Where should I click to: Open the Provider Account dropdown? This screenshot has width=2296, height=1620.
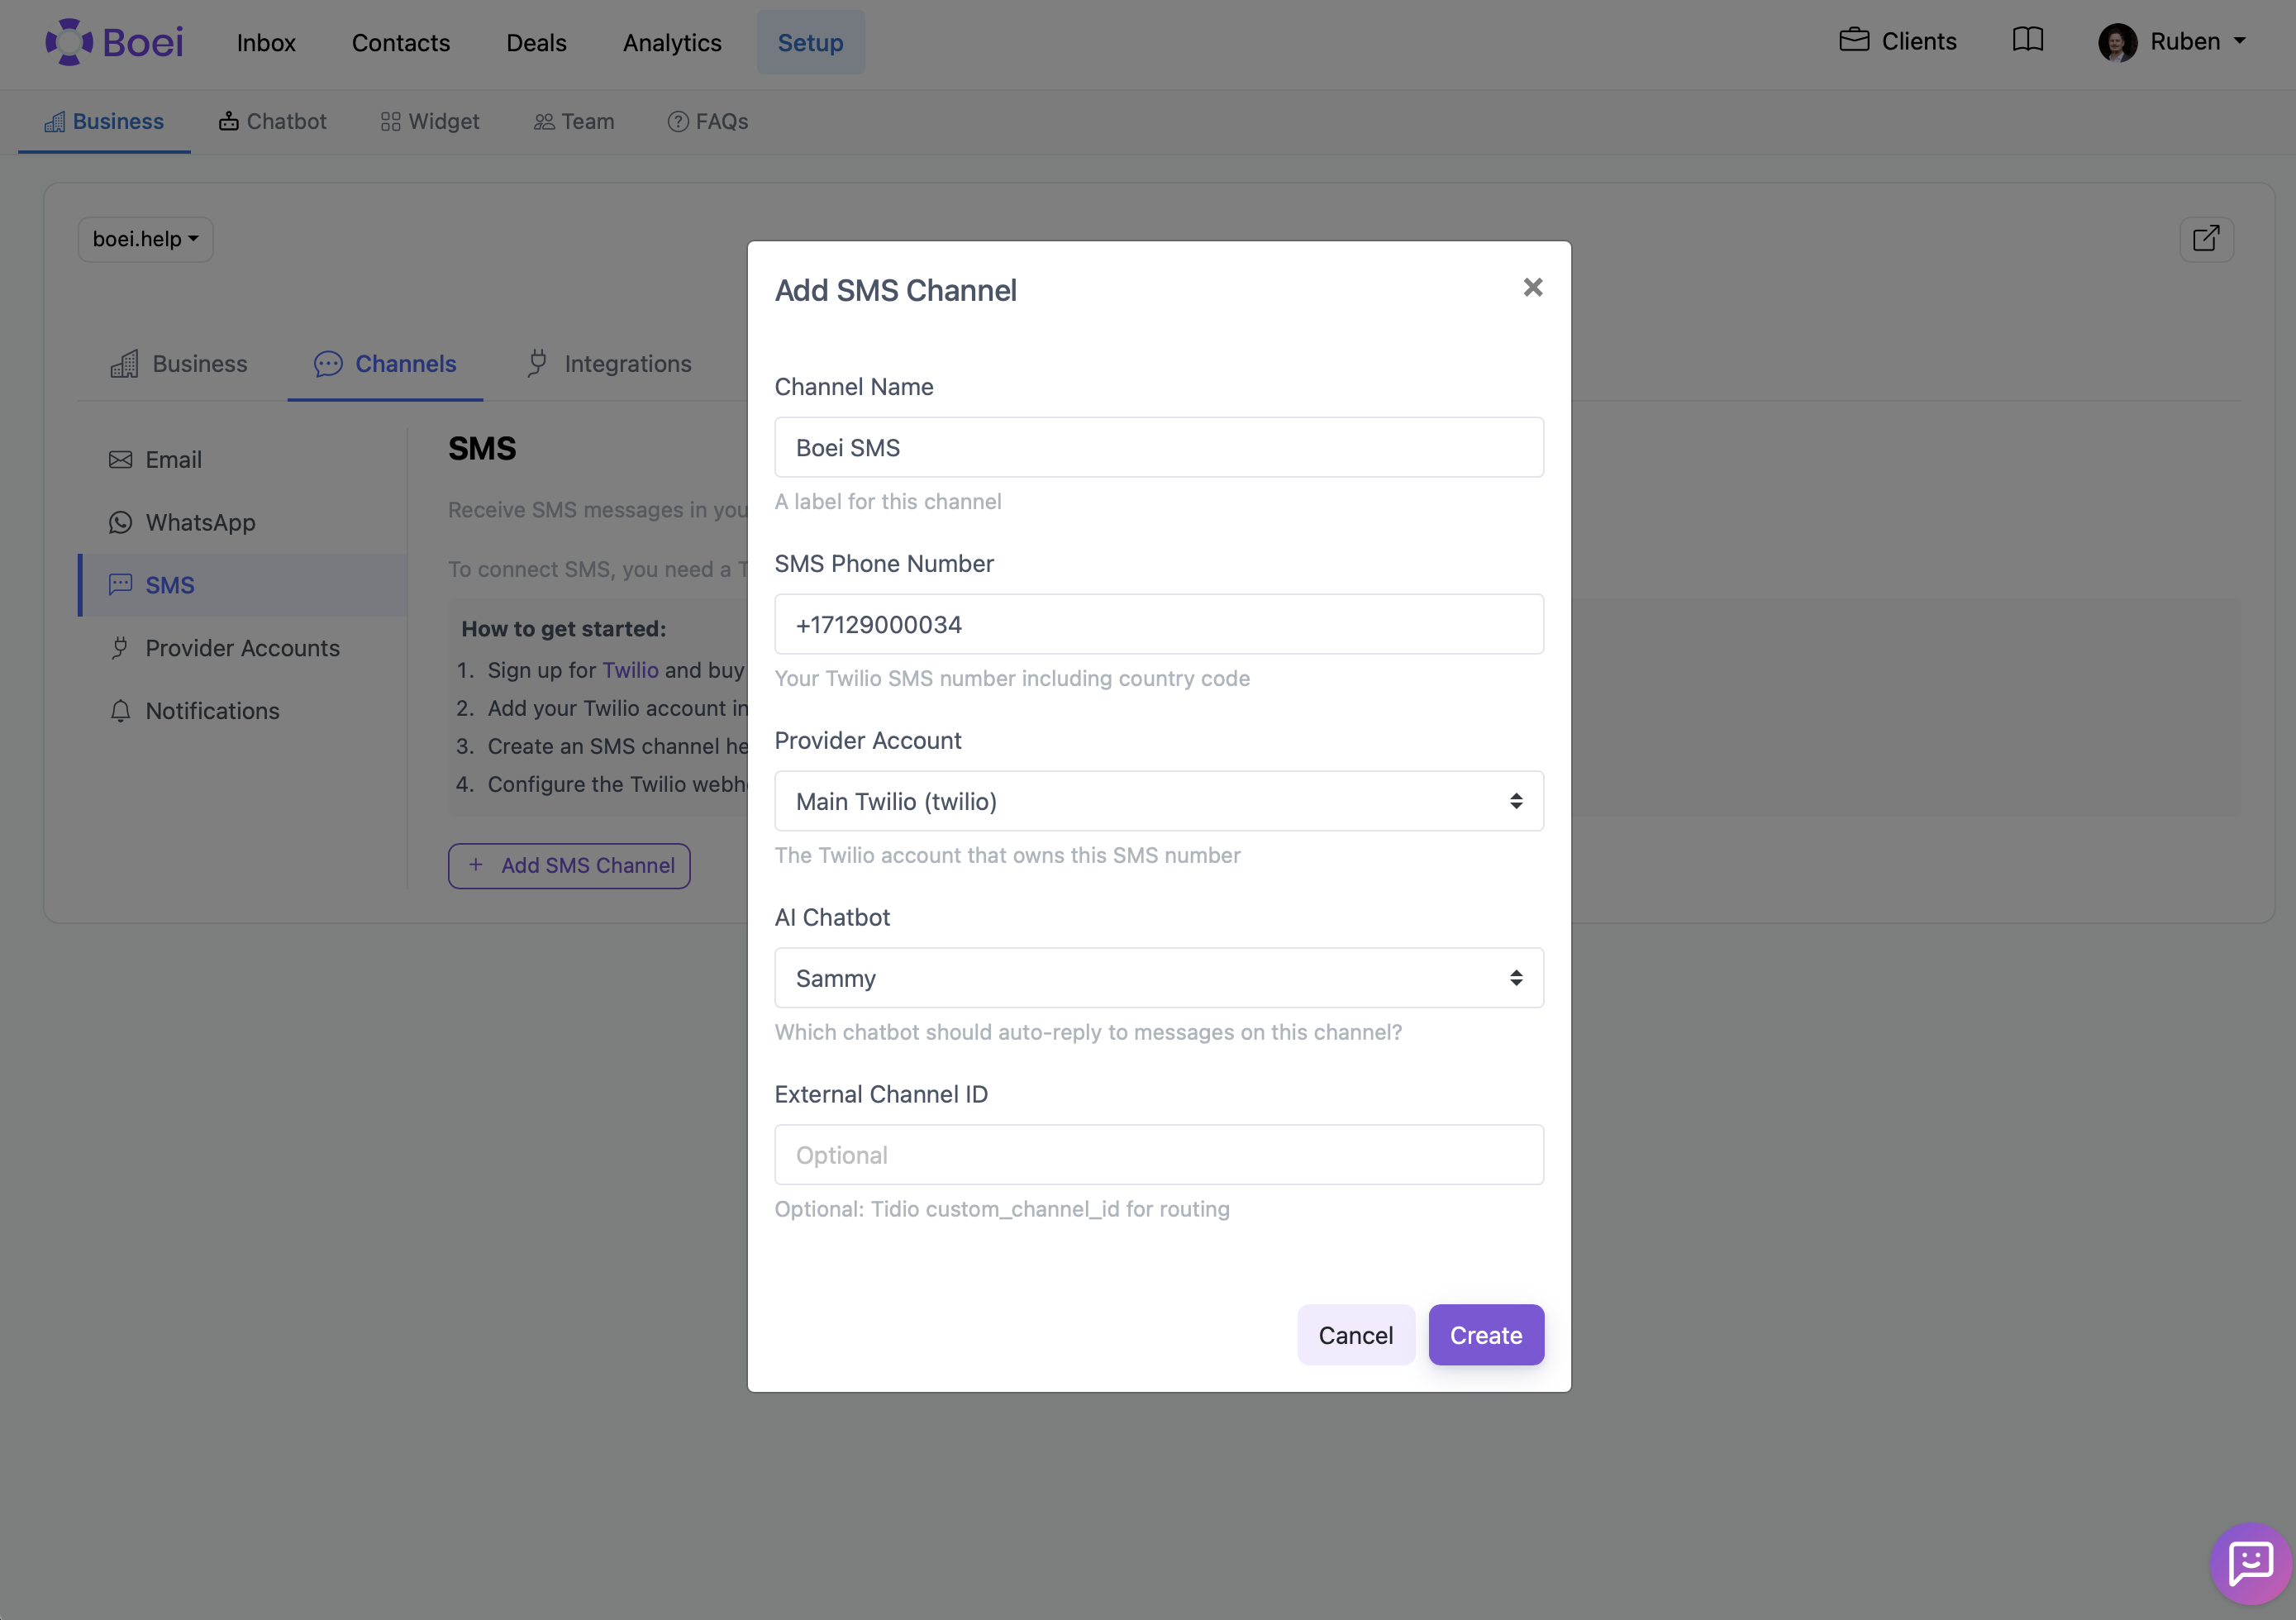tap(1159, 802)
